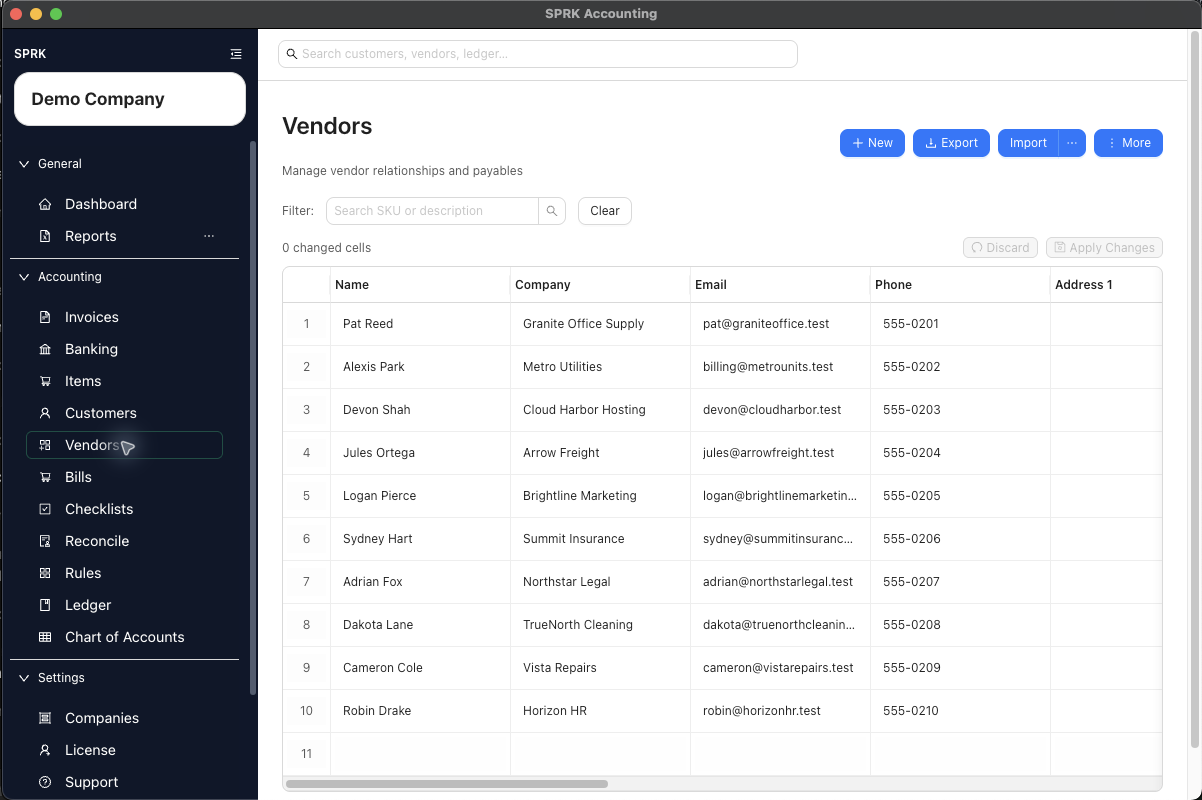
Task: Click the filter search magnifier button
Action: [552, 211]
